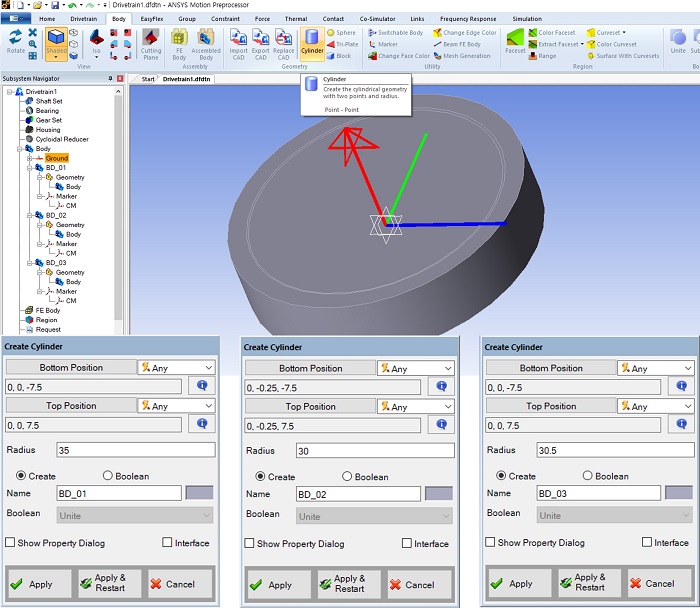Screen dimensions: 700x608
Task: Open the Contact ribbon tab
Action: tap(333, 19)
